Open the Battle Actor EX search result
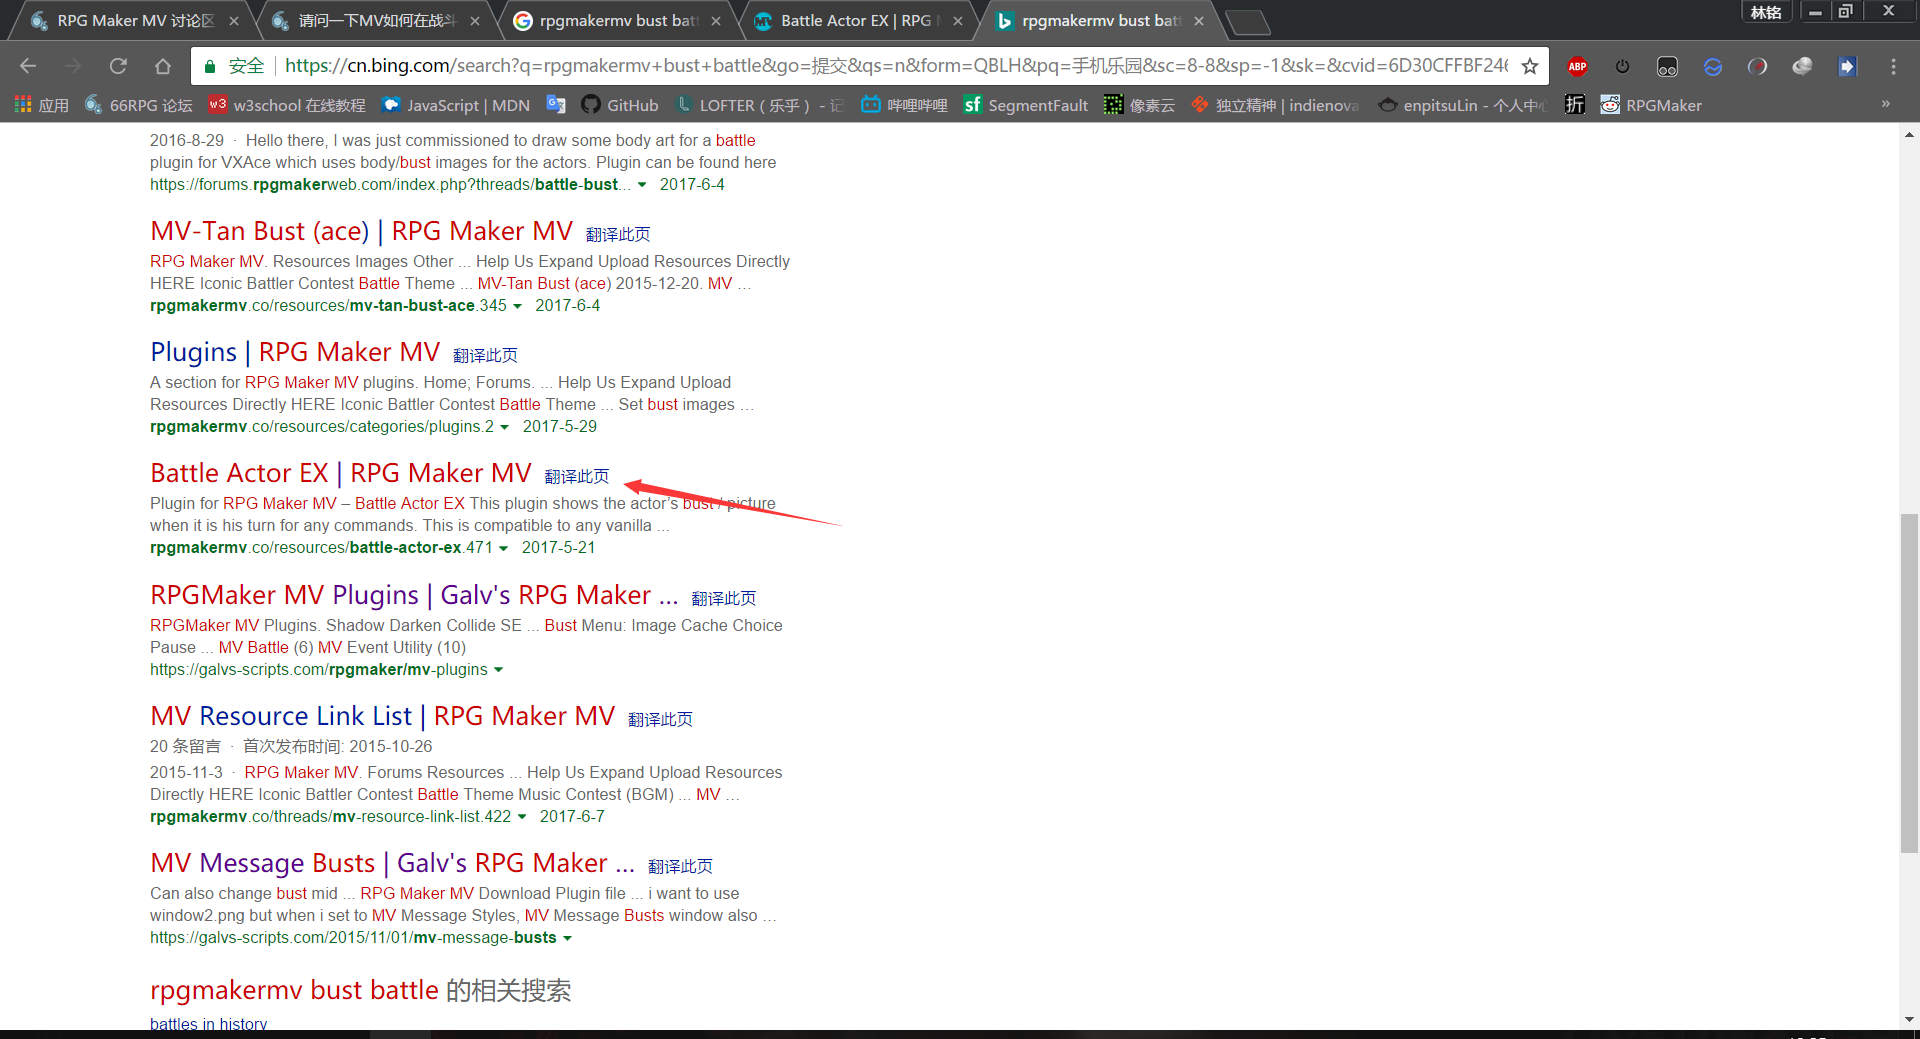 (x=340, y=473)
